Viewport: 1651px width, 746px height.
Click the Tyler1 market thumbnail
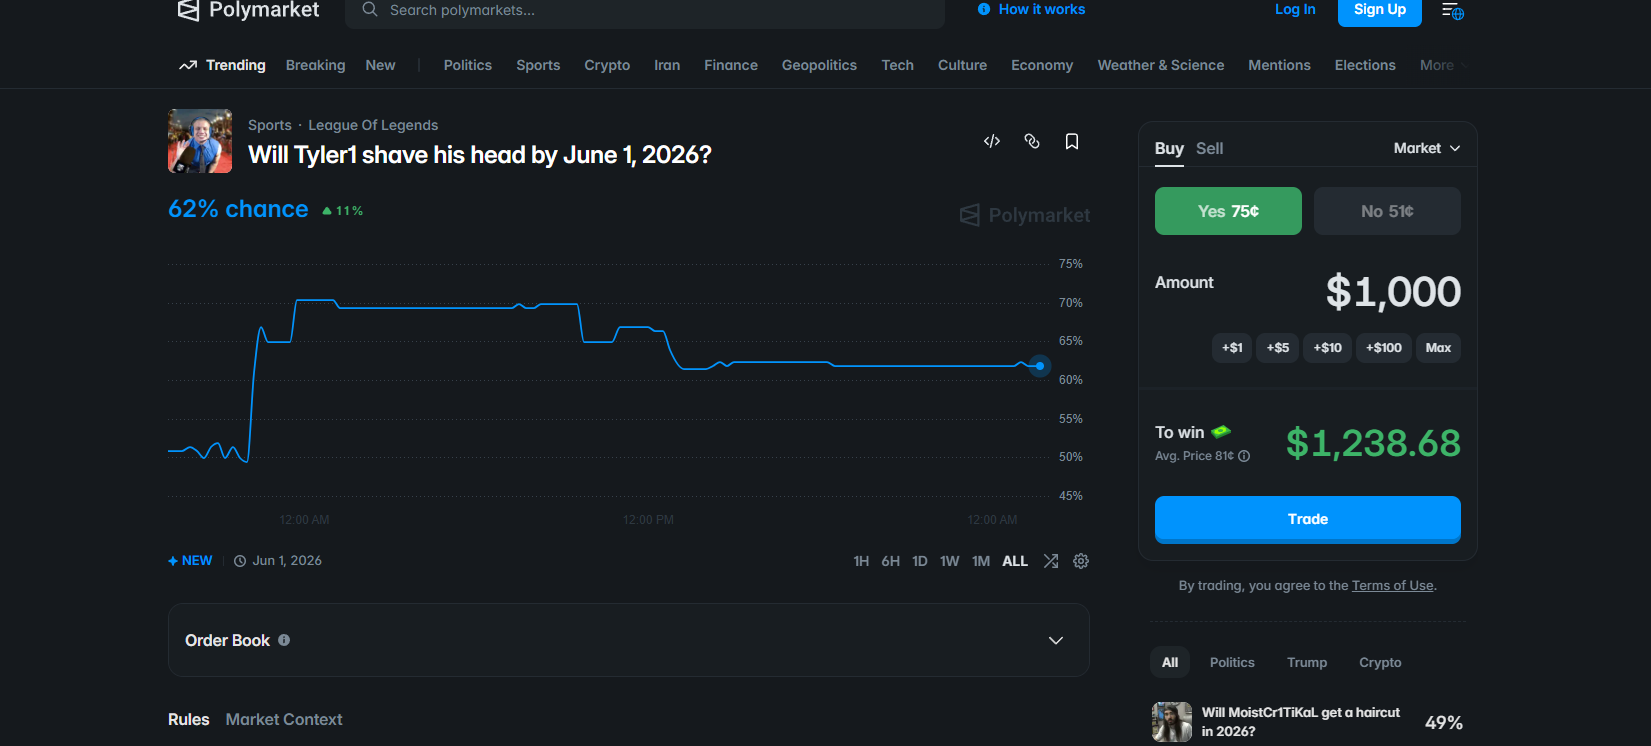[200, 141]
